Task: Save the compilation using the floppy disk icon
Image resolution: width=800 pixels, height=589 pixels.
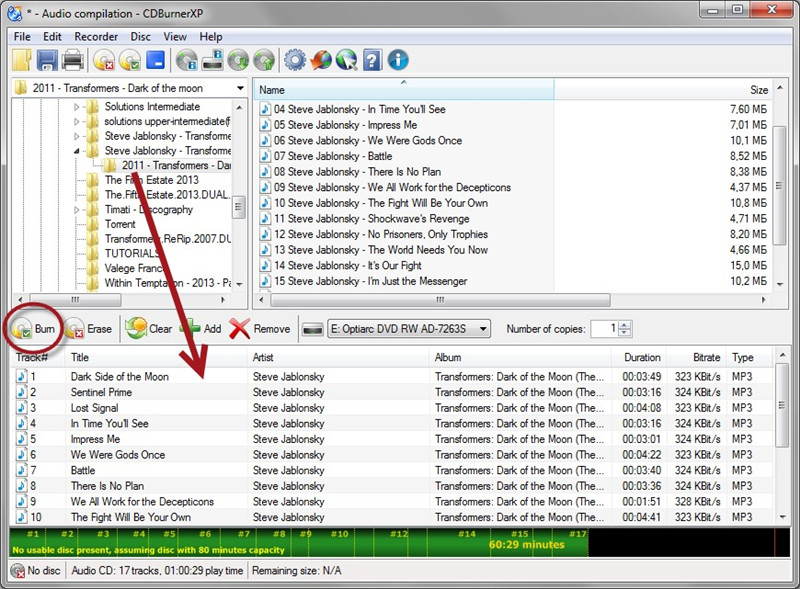Action: [x=46, y=61]
